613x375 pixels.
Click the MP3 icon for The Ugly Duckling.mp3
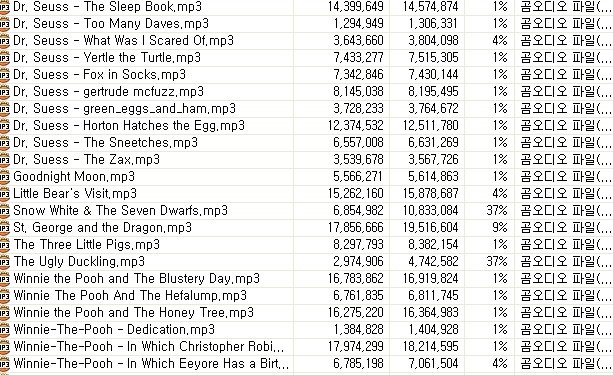point(4,262)
